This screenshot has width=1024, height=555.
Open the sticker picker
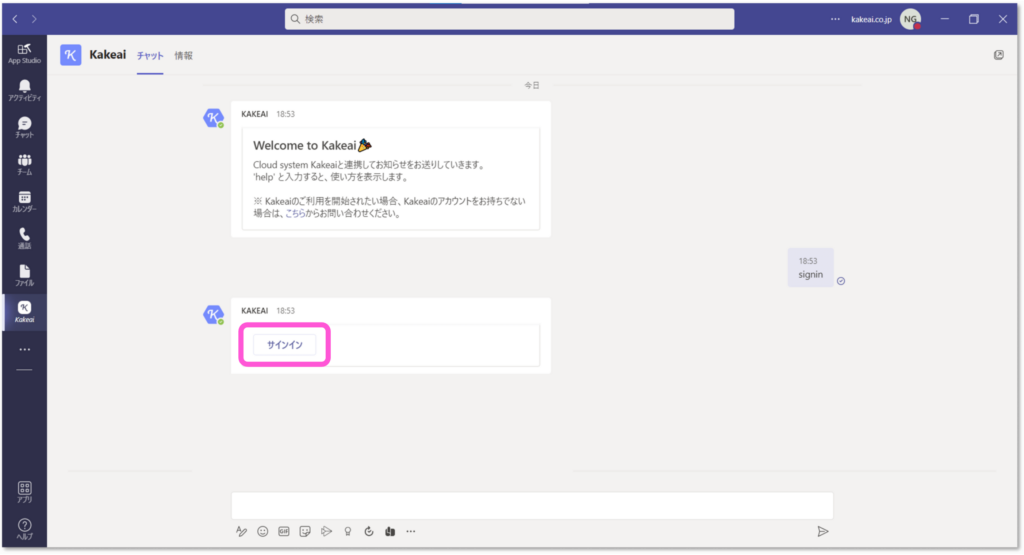[x=305, y=531]
